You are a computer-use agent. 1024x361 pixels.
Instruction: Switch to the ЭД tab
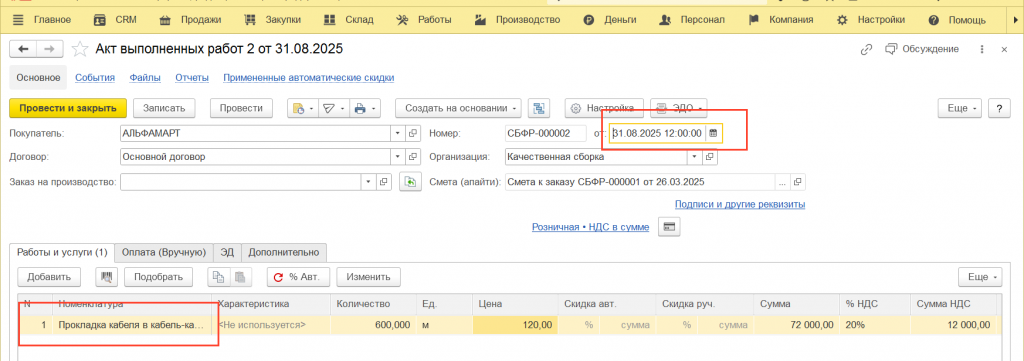click(227, 252)
